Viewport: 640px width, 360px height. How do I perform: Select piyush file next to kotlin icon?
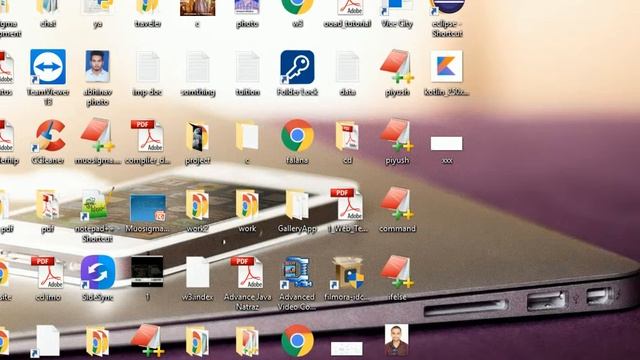click(x=397, y=67)
